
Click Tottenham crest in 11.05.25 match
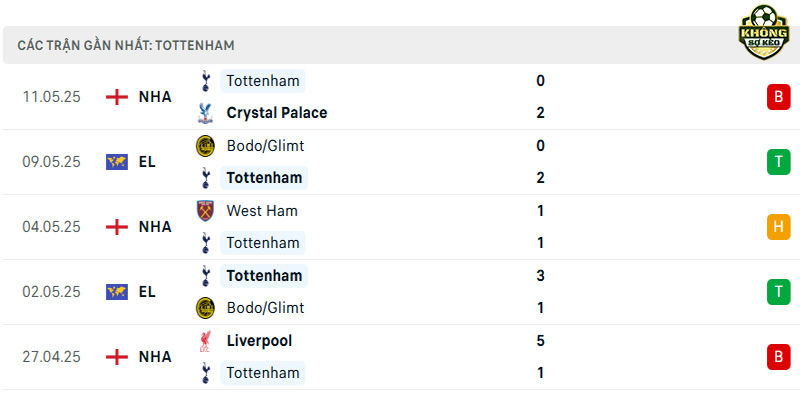[x=205, y=81]
